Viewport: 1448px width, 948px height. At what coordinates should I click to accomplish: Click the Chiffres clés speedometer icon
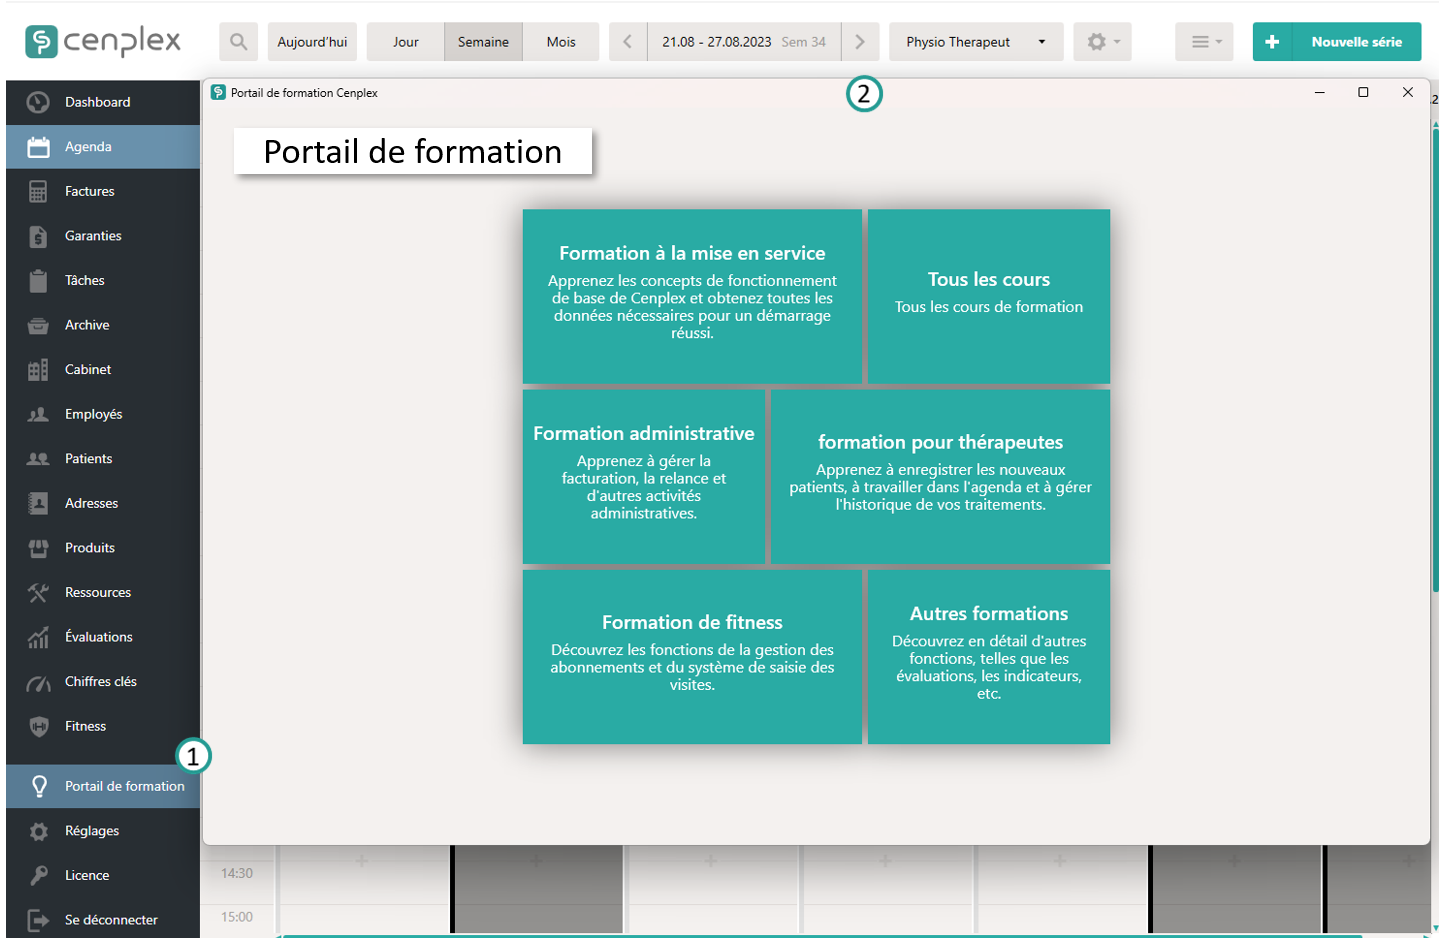tap(38, 683)
